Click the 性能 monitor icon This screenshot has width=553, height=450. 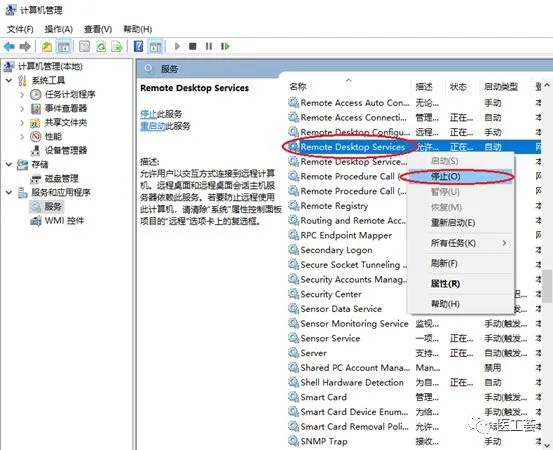[36, 136]
